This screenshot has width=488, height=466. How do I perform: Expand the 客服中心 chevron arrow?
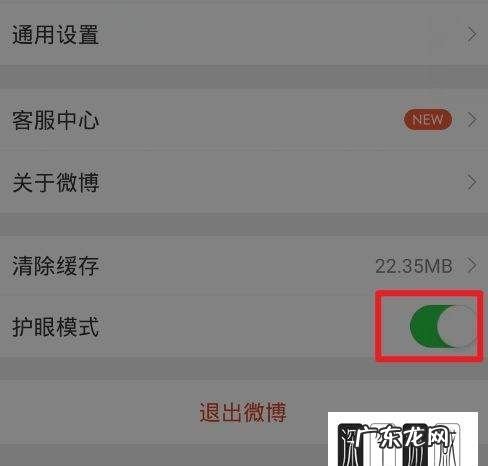[x=471, y=120]
